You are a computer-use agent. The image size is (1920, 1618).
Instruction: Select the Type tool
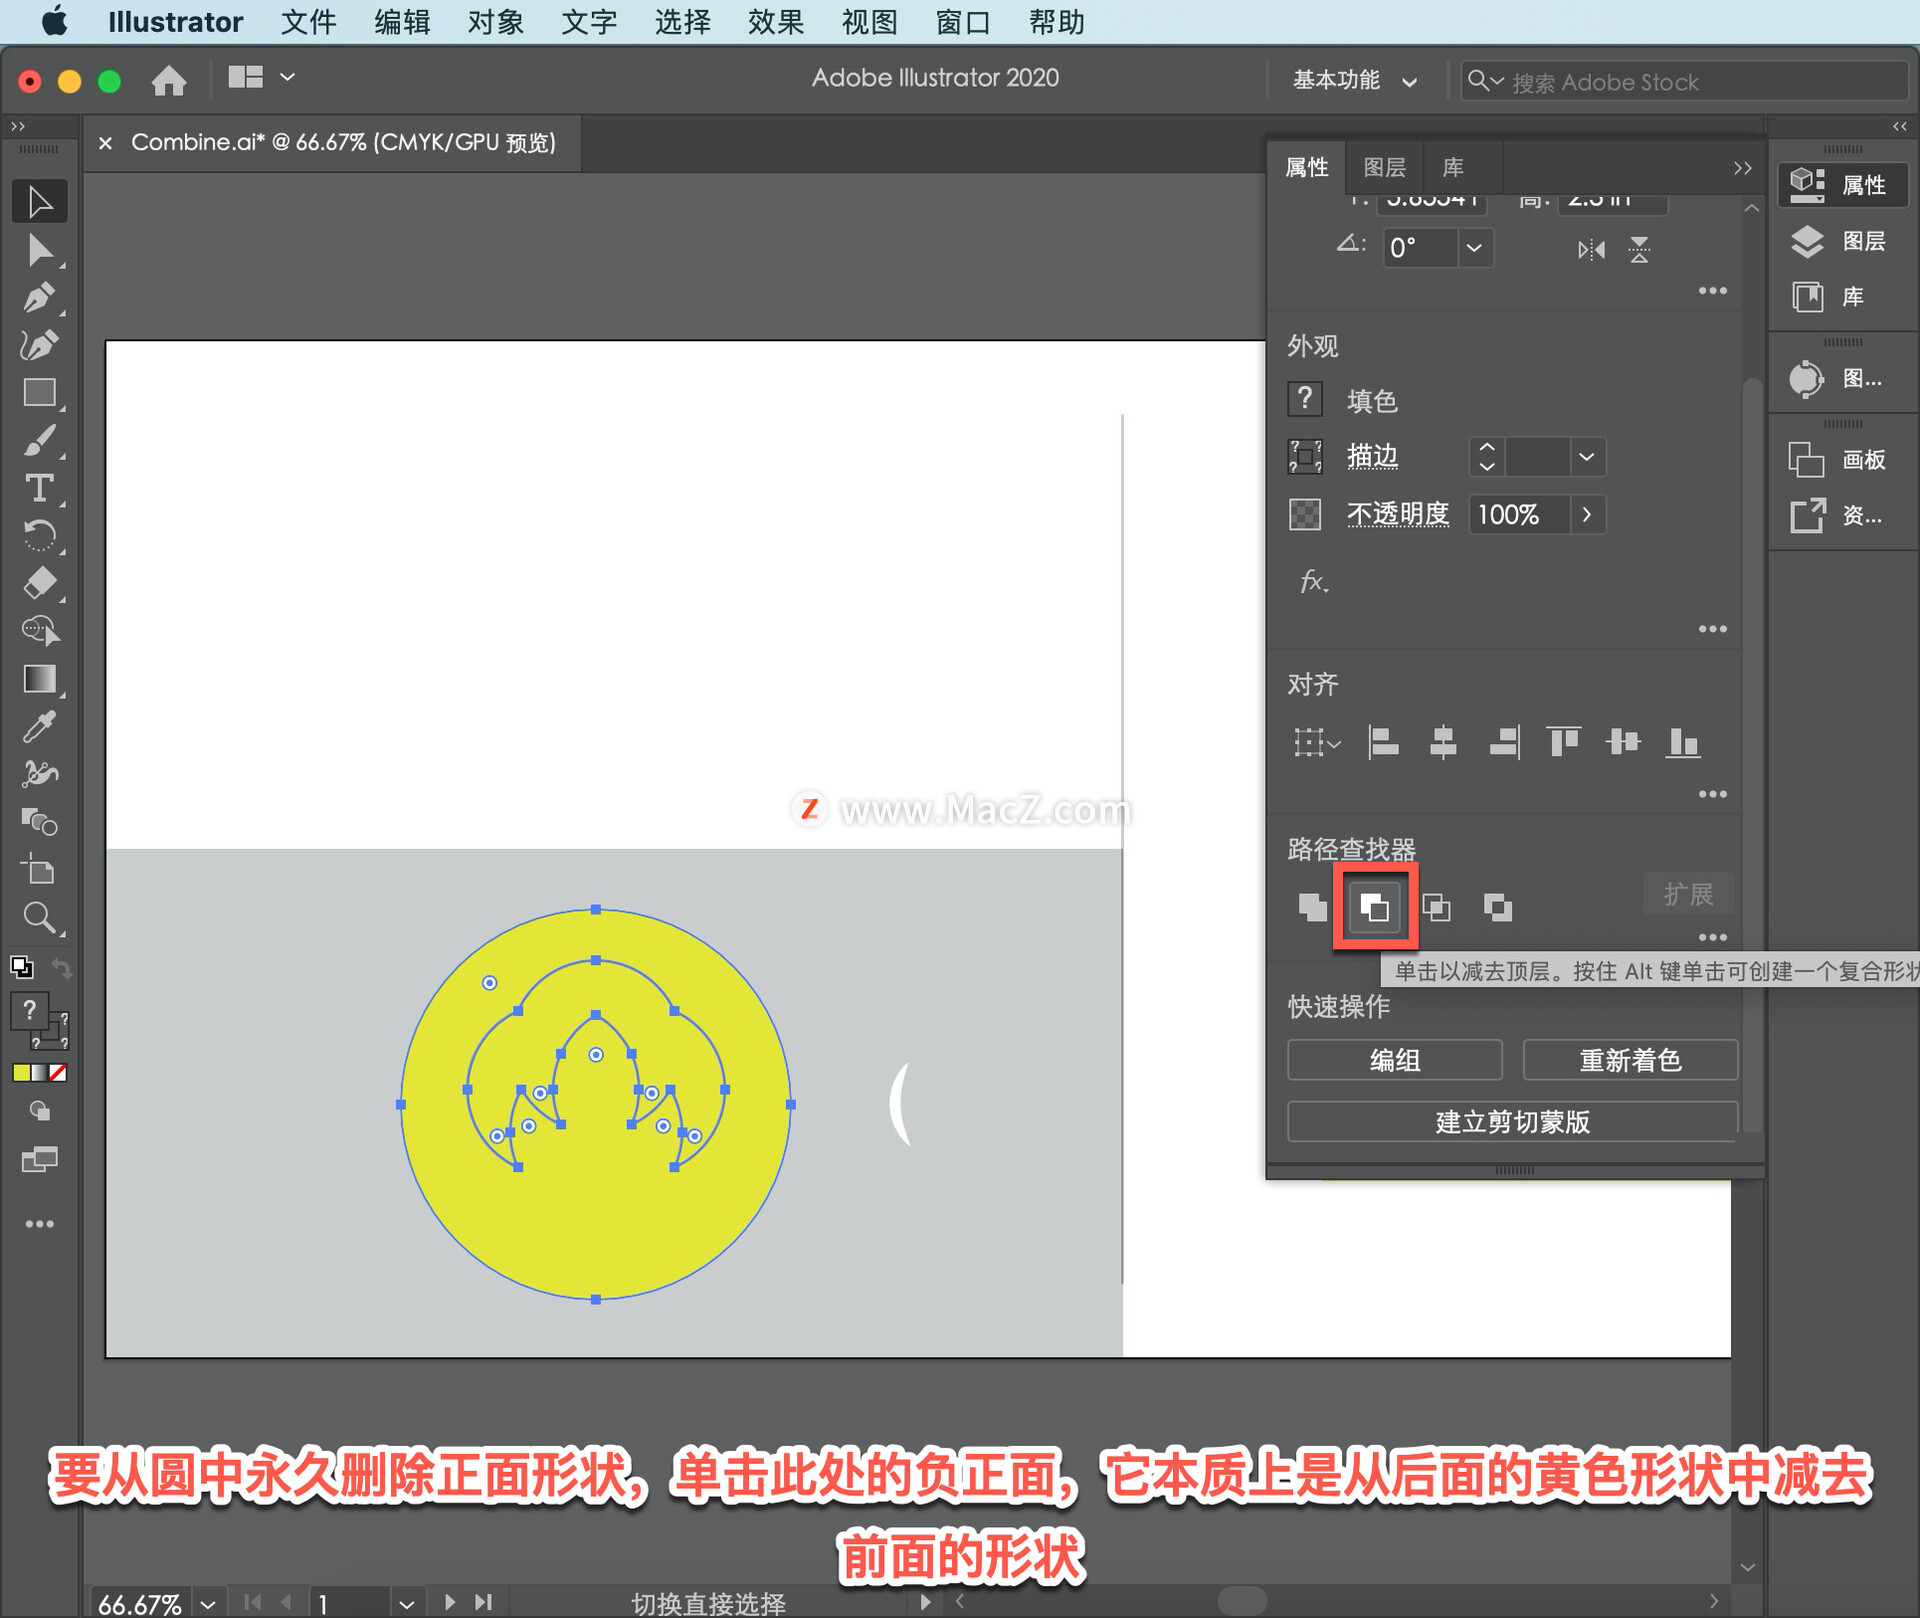point(39,488)
